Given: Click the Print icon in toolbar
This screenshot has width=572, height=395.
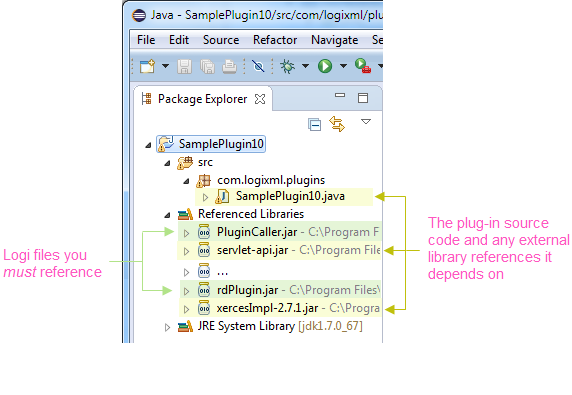Looking at the screenshot, I should coord(229,66).
